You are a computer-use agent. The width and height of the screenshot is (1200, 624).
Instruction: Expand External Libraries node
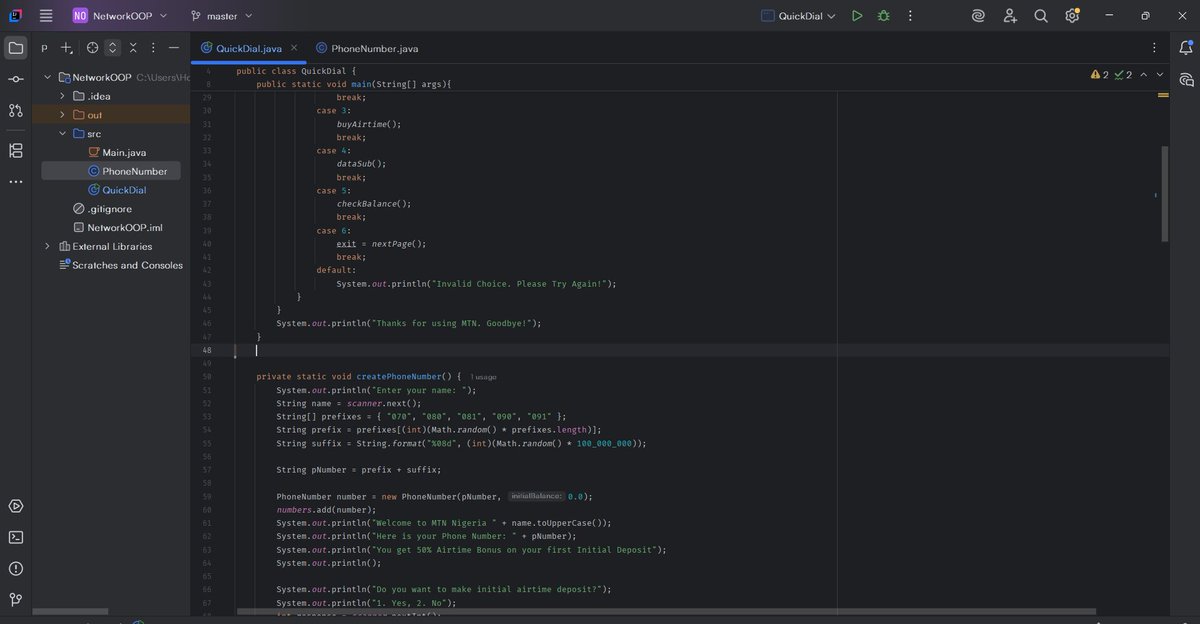pos(47,246)
